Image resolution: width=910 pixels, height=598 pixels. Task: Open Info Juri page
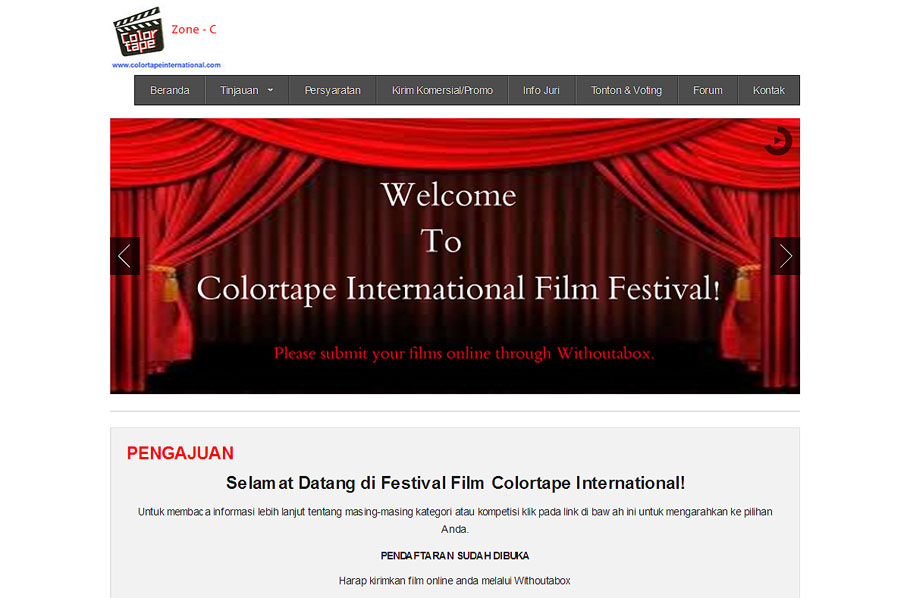point(541,91)
